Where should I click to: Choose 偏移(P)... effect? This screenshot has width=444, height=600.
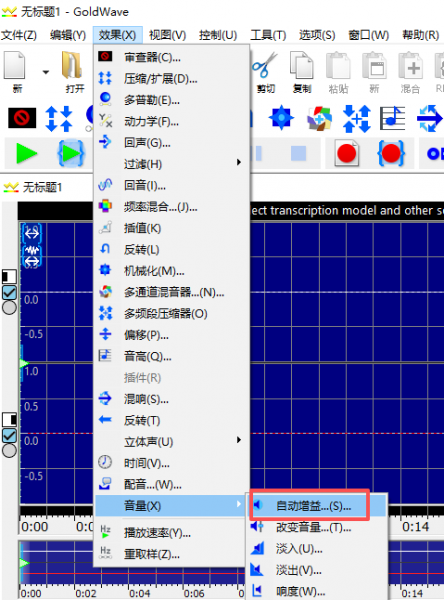[171, 335]
